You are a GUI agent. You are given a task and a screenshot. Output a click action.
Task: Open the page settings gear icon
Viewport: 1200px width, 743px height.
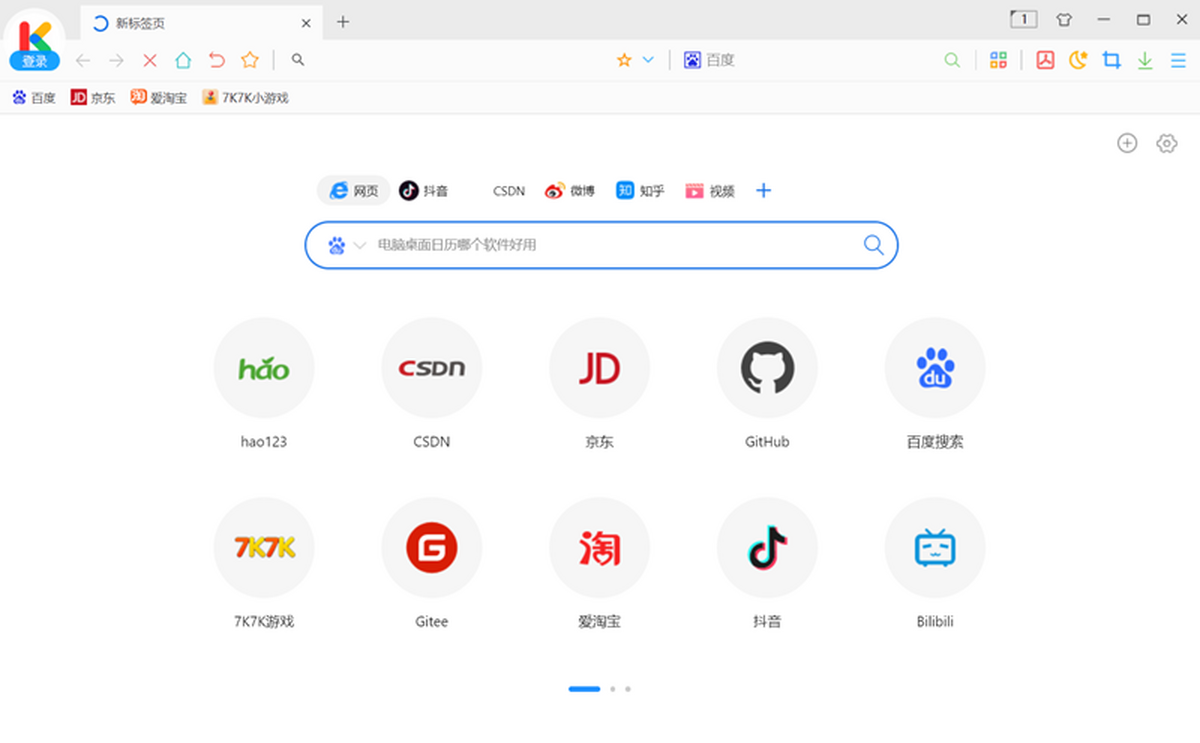(x=1166, y=143)
